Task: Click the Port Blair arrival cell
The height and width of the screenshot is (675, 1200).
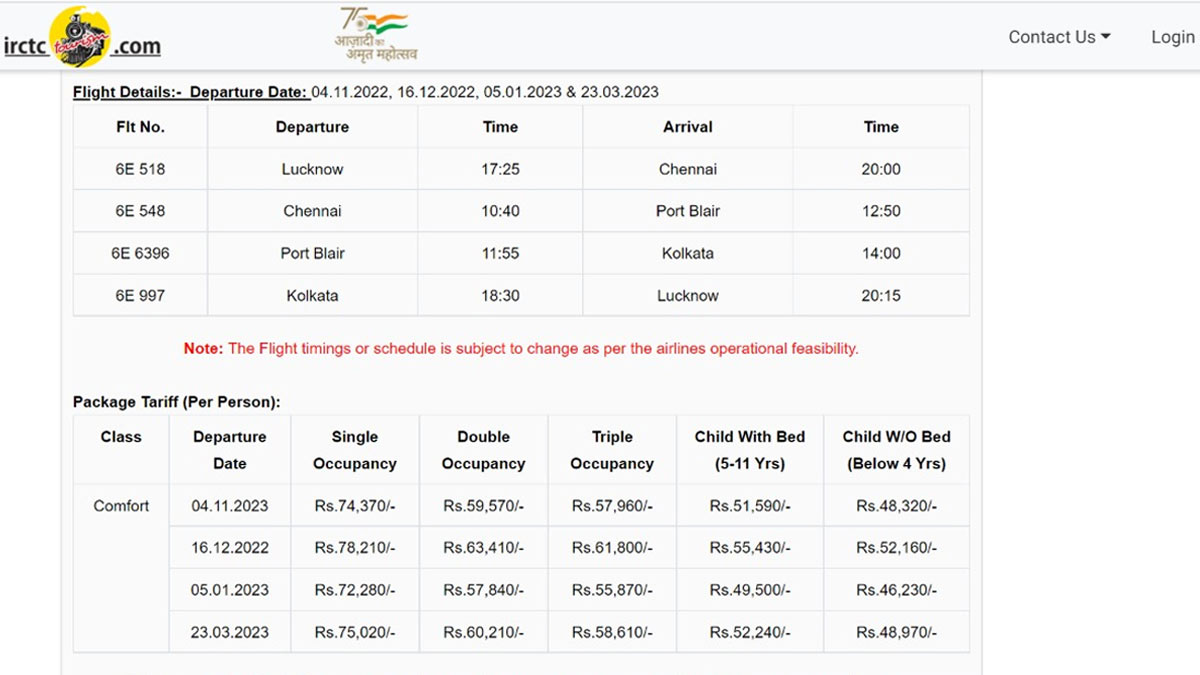Action: [x=688, y=211]
